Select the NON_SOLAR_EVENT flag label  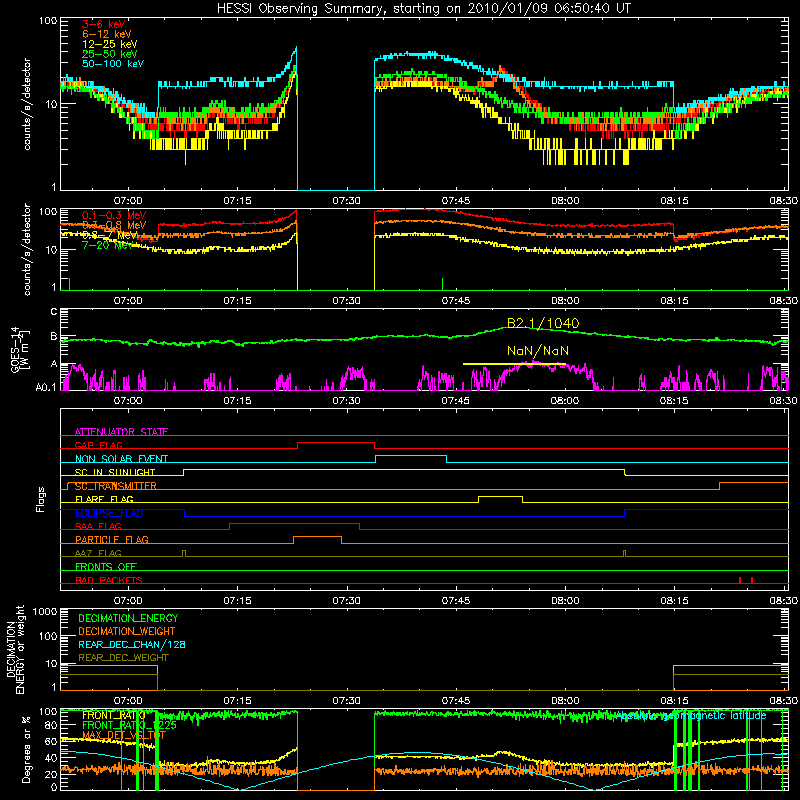click(x=121, y=459)
